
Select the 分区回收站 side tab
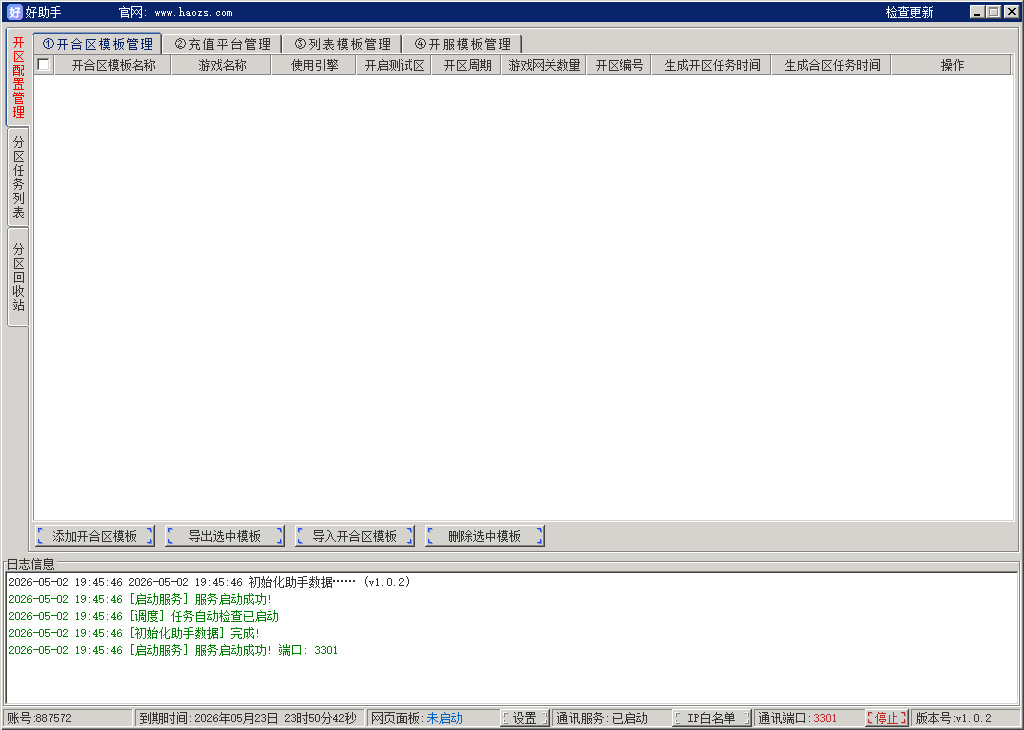click(x=18, y=277)
